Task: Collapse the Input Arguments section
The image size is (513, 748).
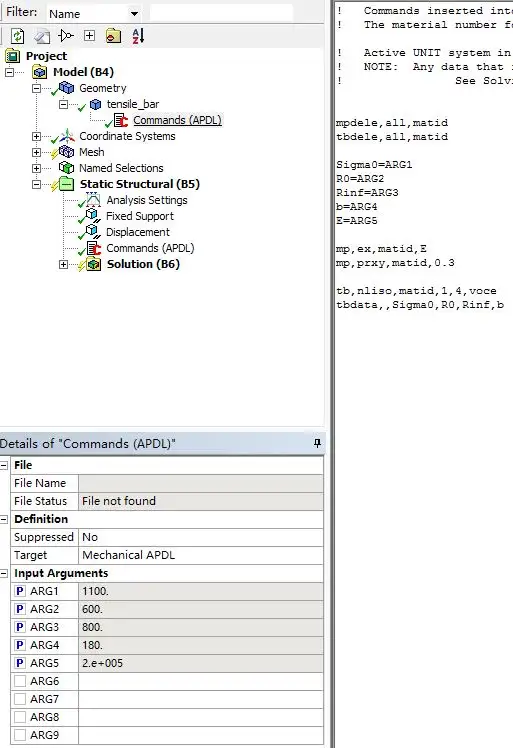Action: [4, 573]
